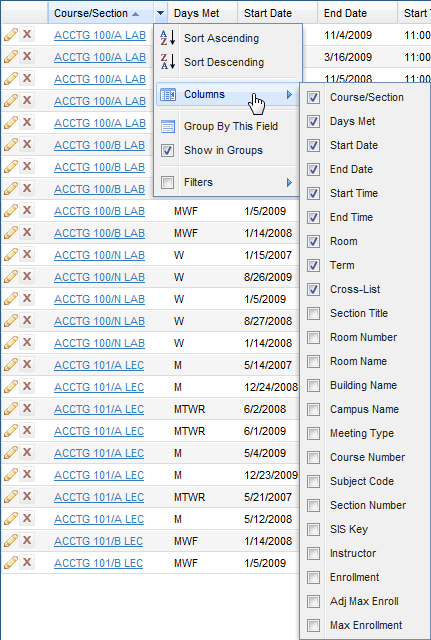Toggle the Show in Groups checkbox
431x640 pixels.
click(x=167, y=150)
